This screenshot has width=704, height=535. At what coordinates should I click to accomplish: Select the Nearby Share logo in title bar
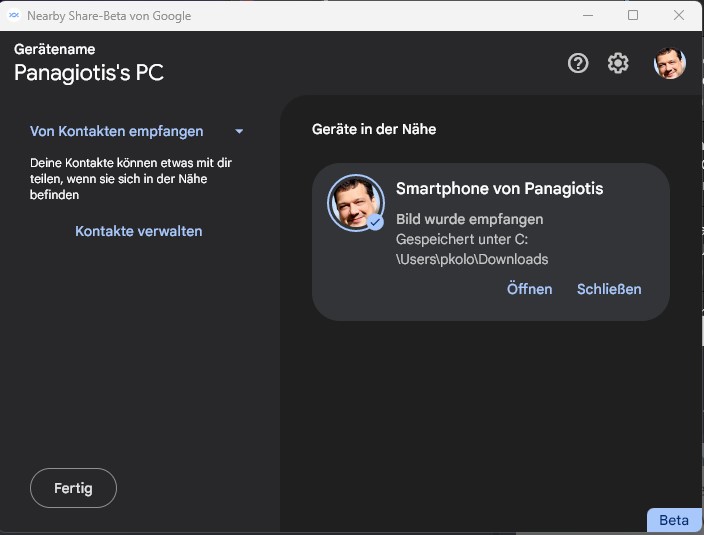(14, 15)
